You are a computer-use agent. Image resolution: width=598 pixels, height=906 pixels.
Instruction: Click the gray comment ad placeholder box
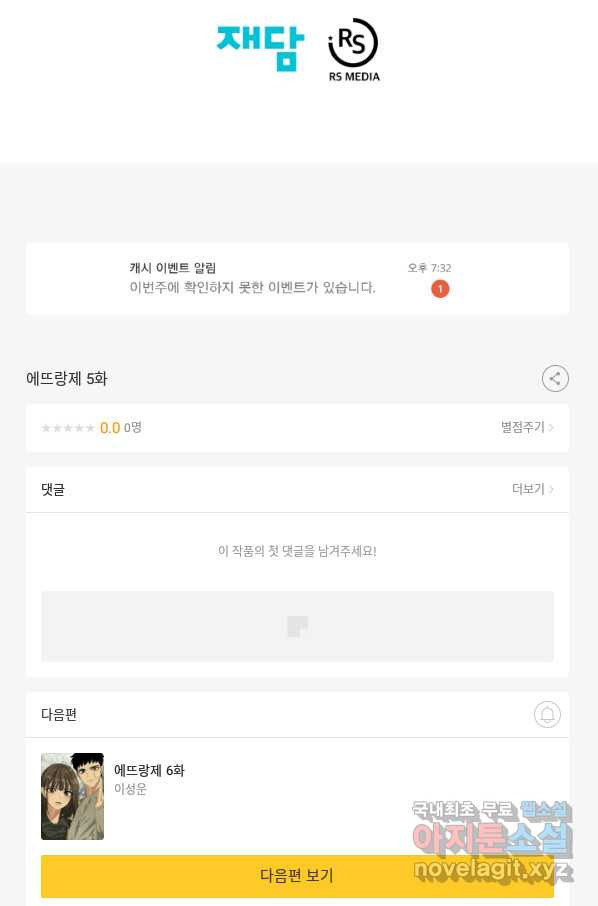point(297,626)
